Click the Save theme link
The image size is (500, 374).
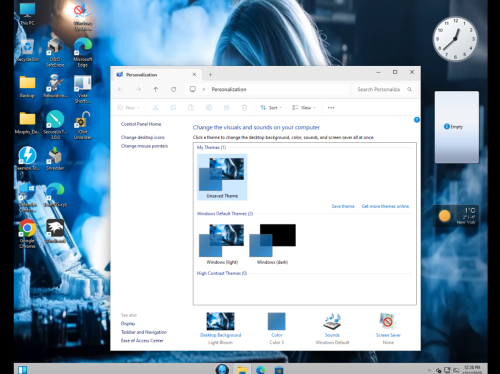[x=343, y=206]
